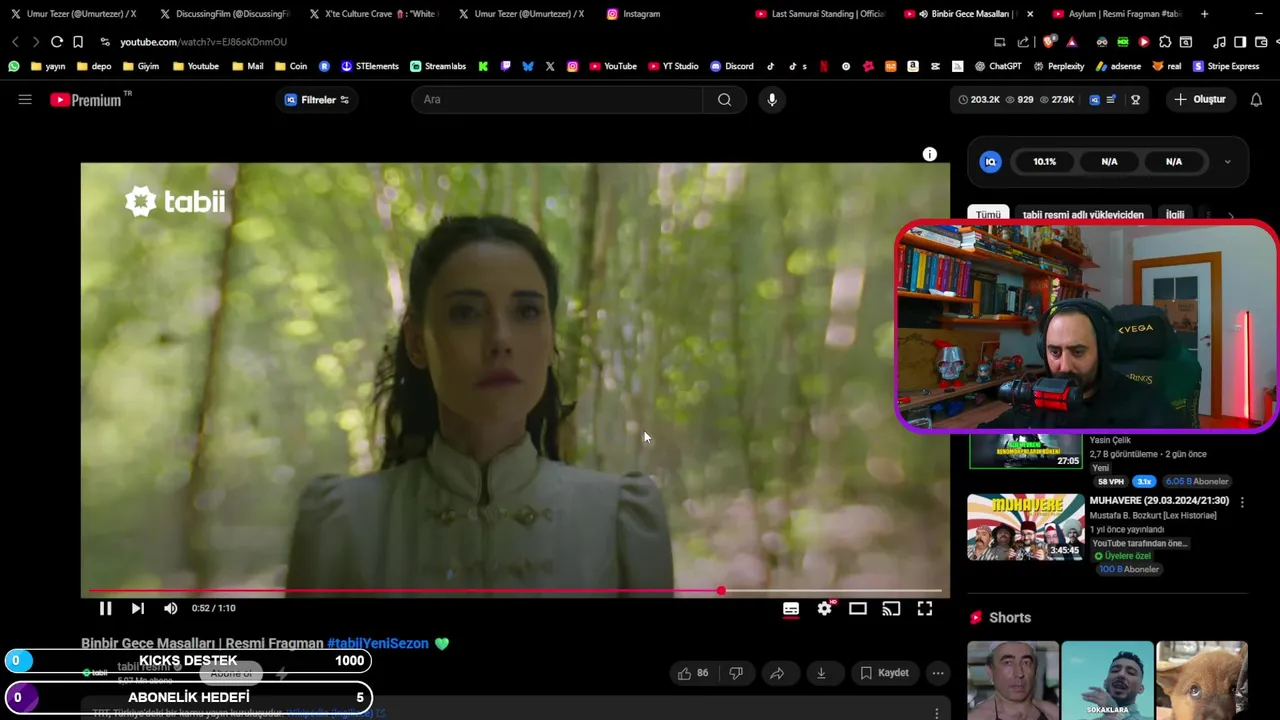Open the YT Studio bookmark

(x=673, y=66)
